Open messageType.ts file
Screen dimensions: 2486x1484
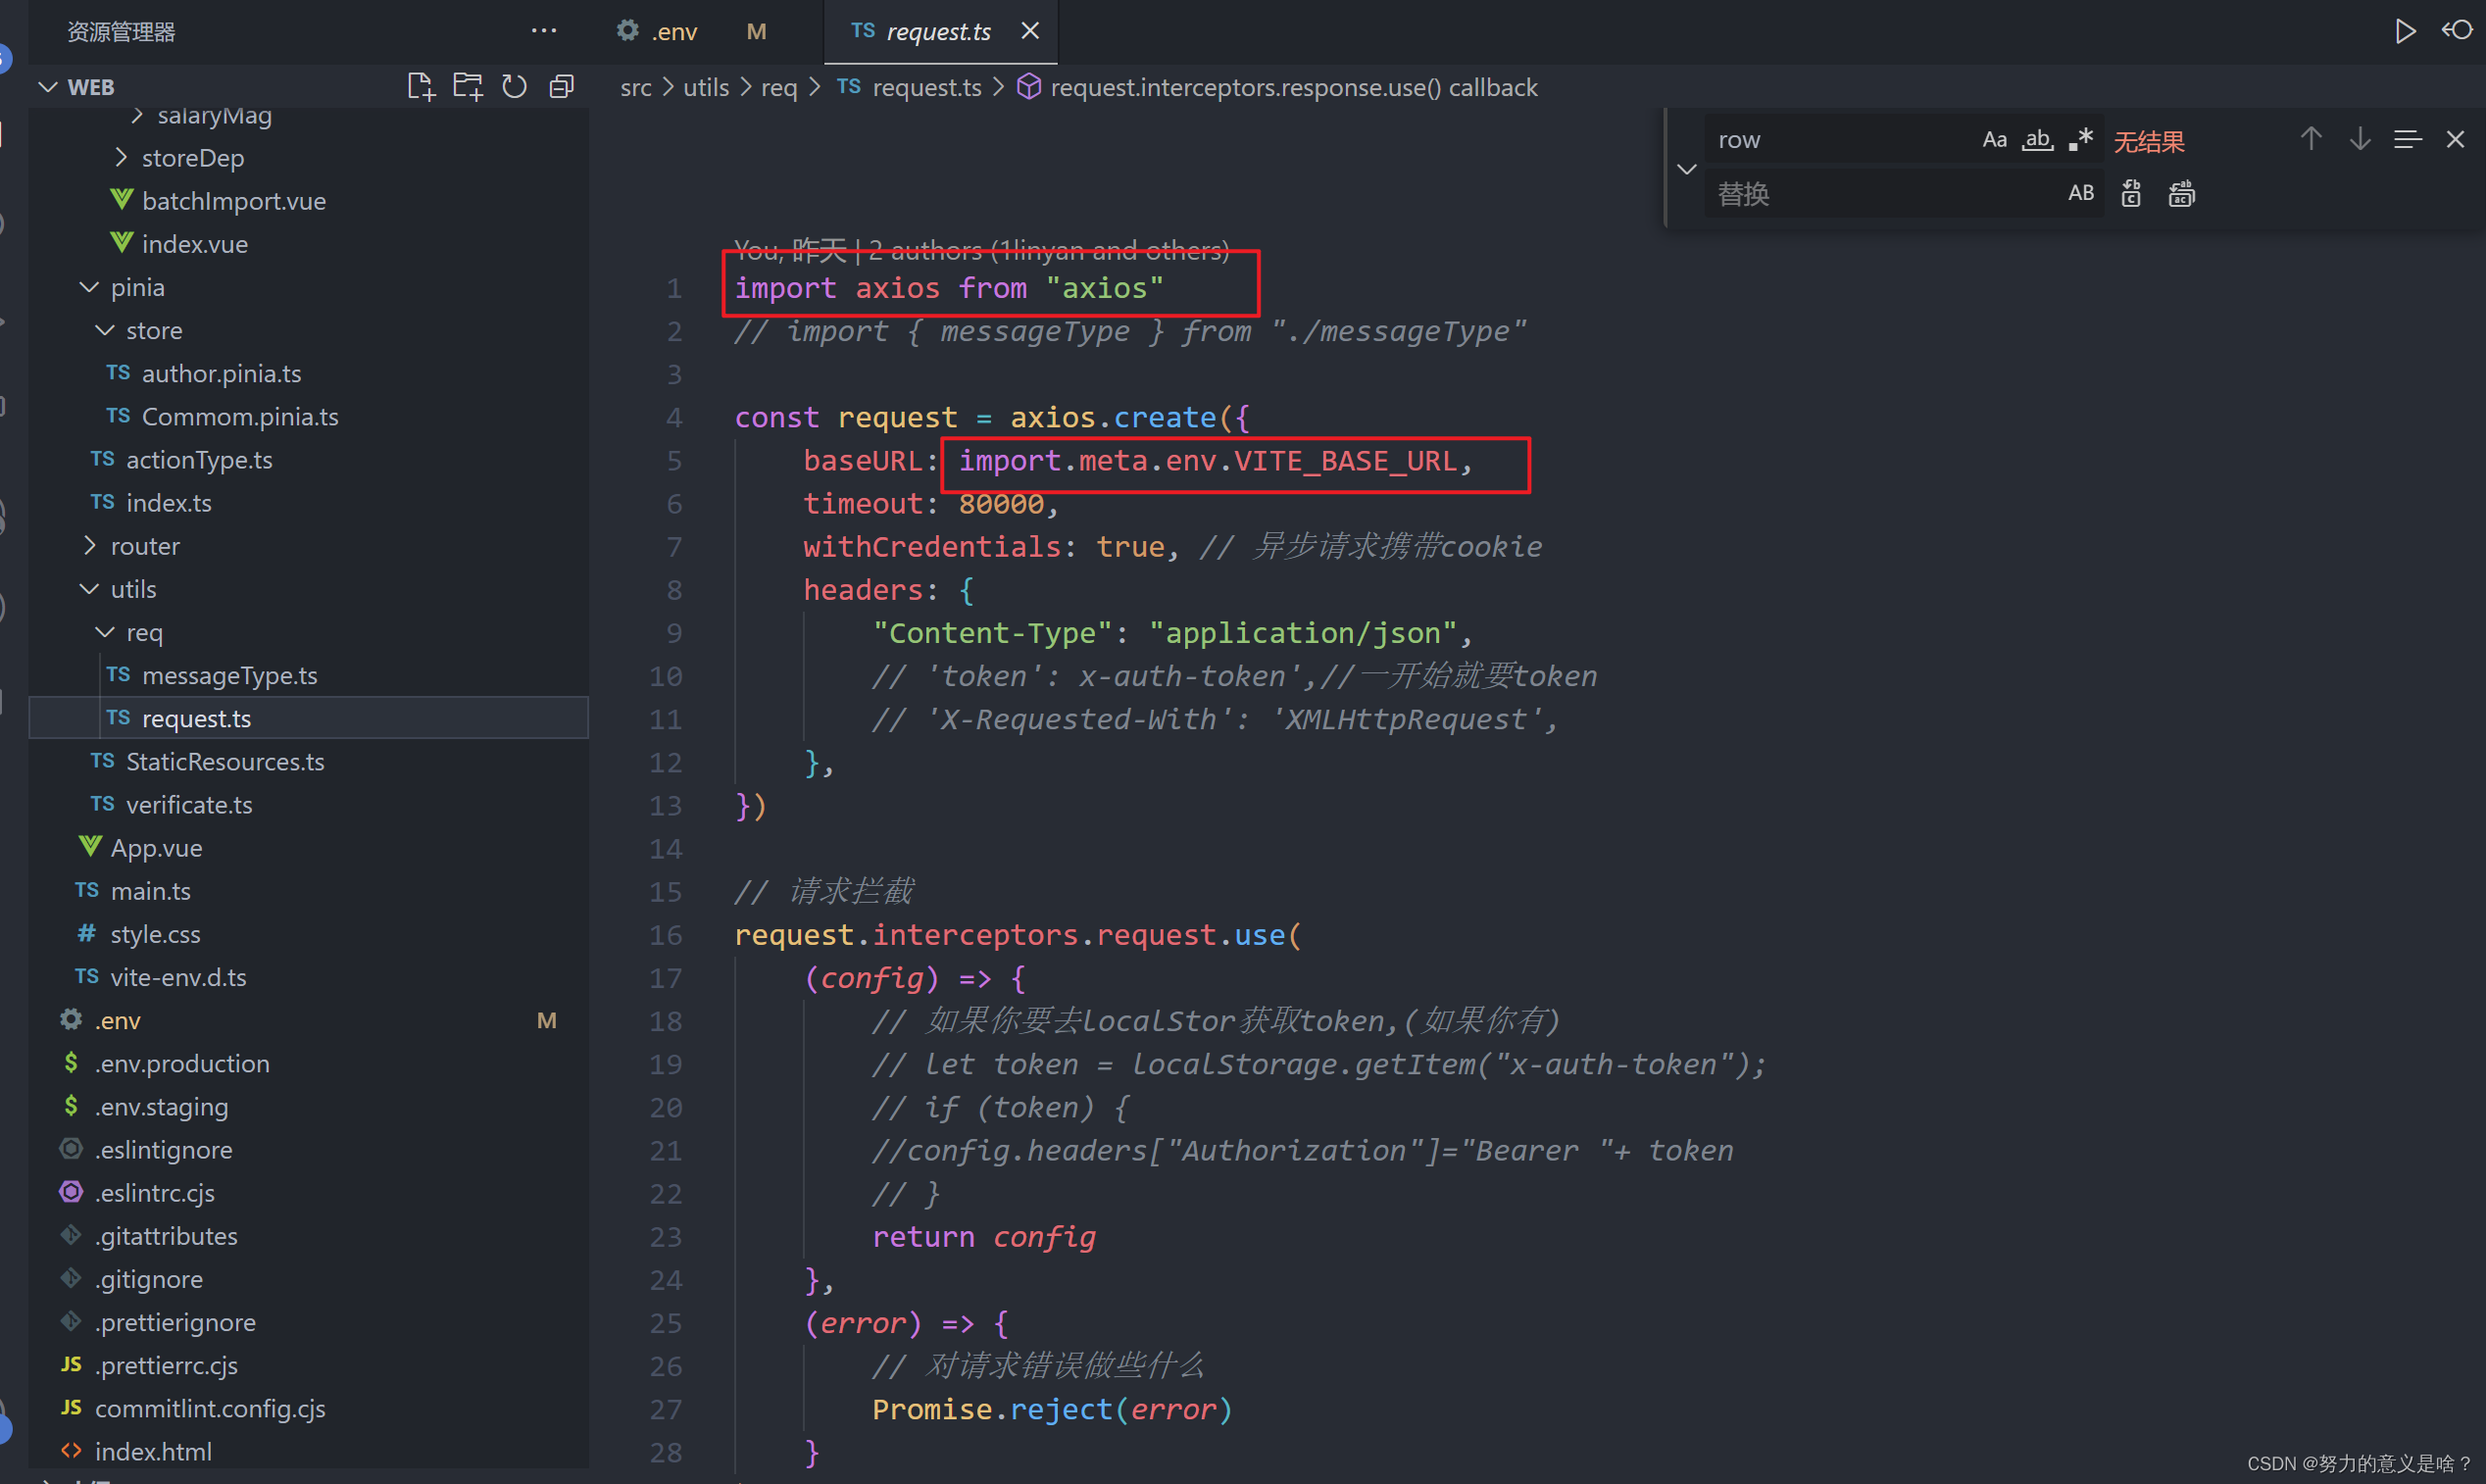tap(229, 675)
